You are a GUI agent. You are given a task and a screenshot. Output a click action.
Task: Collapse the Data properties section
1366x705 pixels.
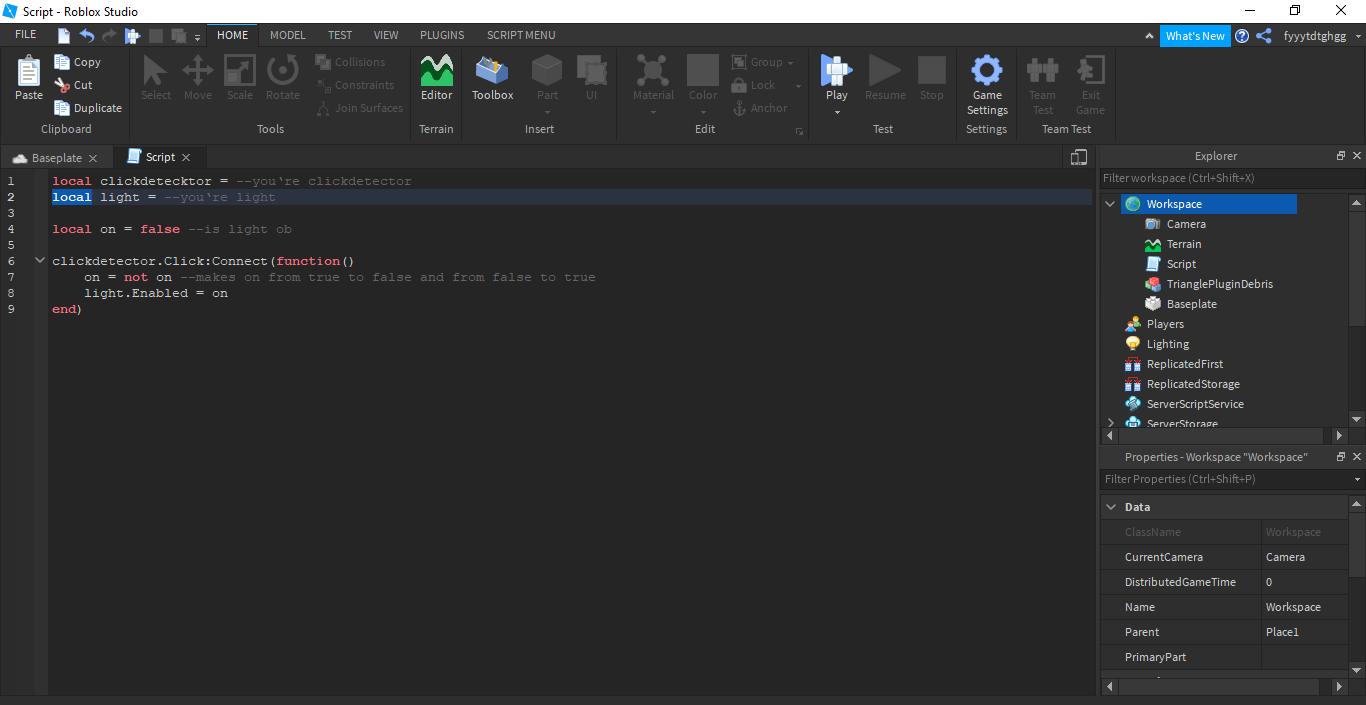[1110, 507]
